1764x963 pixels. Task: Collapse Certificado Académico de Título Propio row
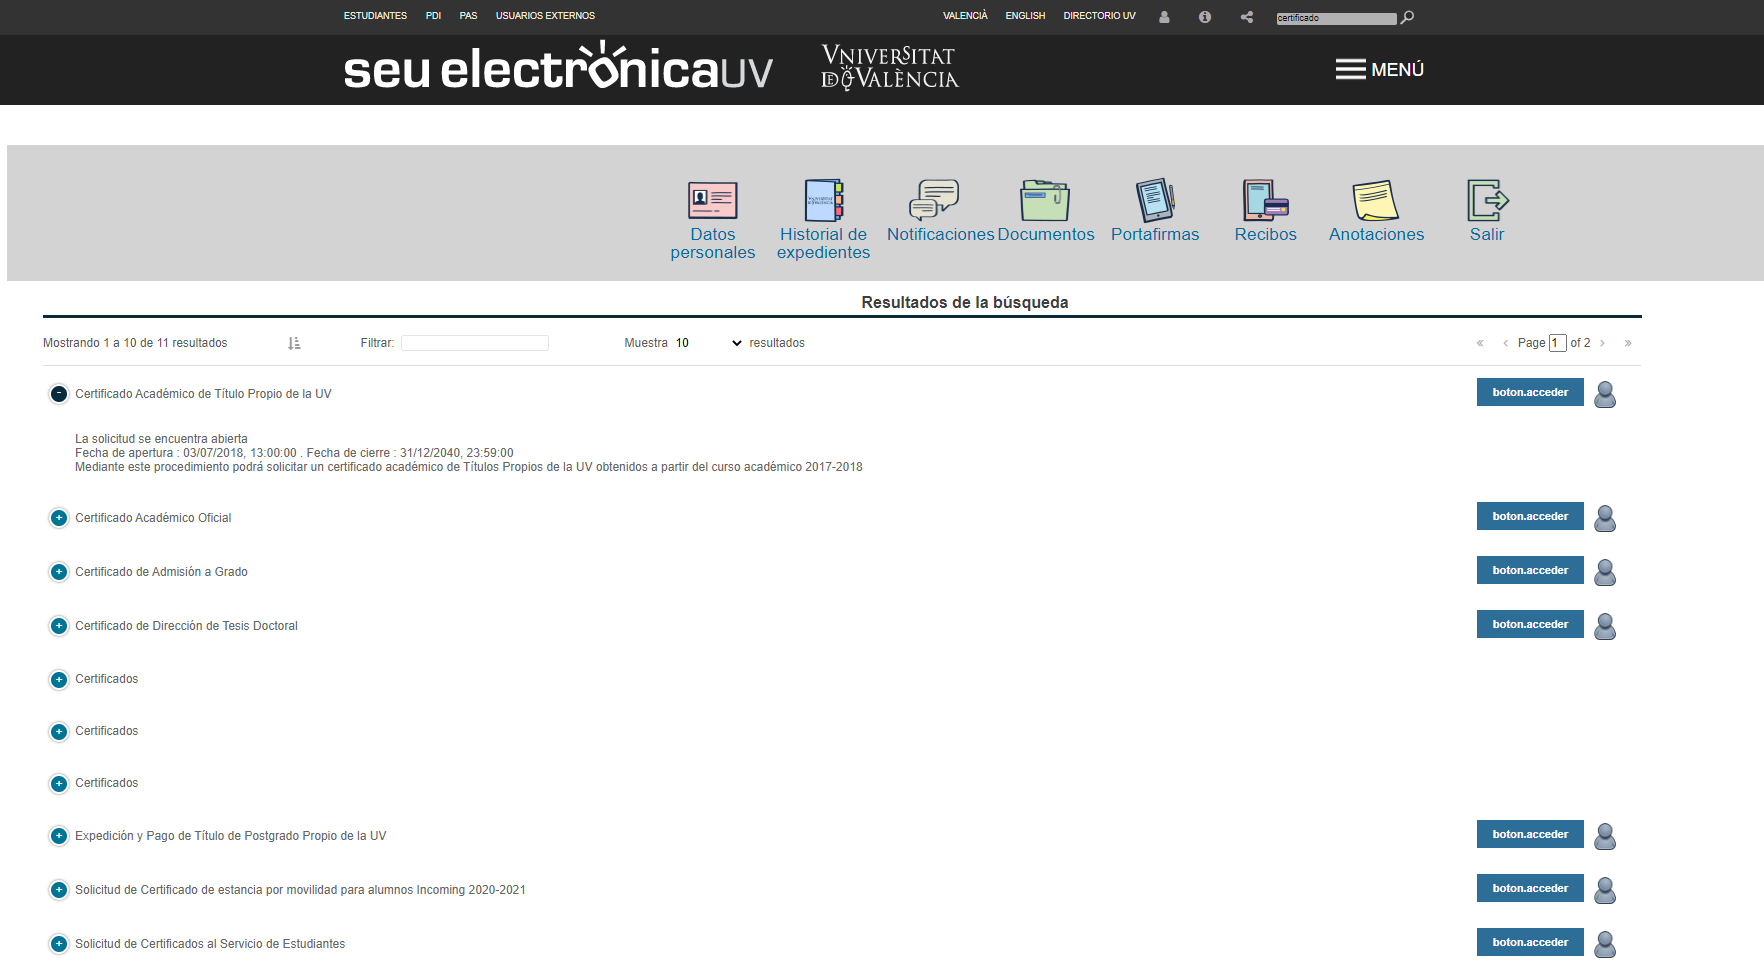[59, 394]
